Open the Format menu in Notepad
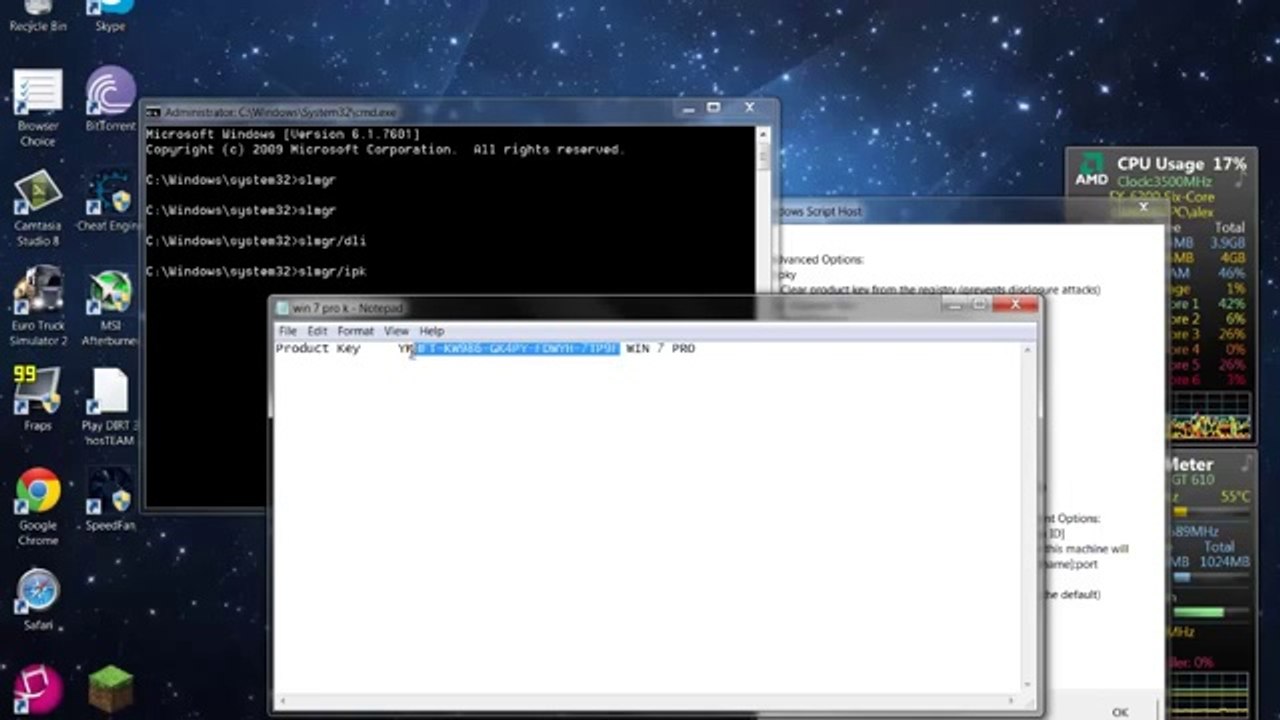Image resolution: width=1280 pixels, height=720 pixels. (355, 331)
